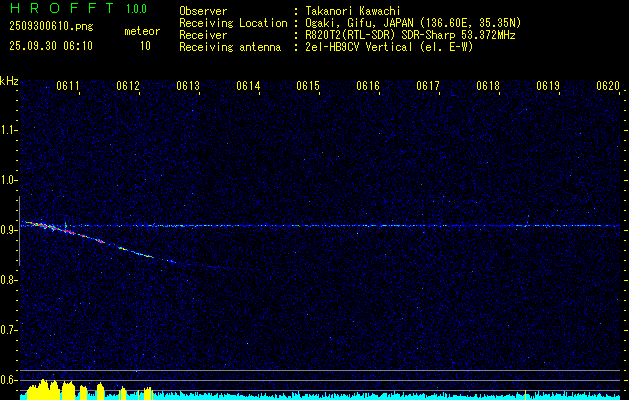The height and width of the screenshot is (400, 629).
Task: Click the 0.7 kHz frequency label
Action: tap(9, 329)
